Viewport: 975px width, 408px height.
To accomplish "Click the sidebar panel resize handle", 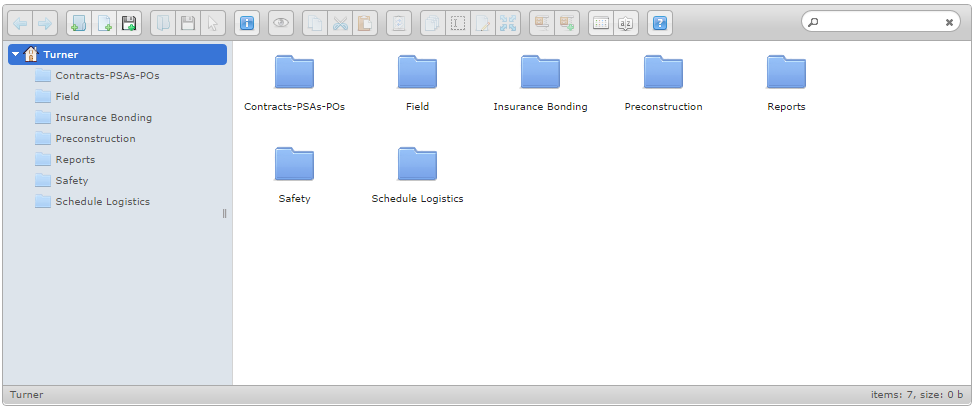I will coord(224,213).
